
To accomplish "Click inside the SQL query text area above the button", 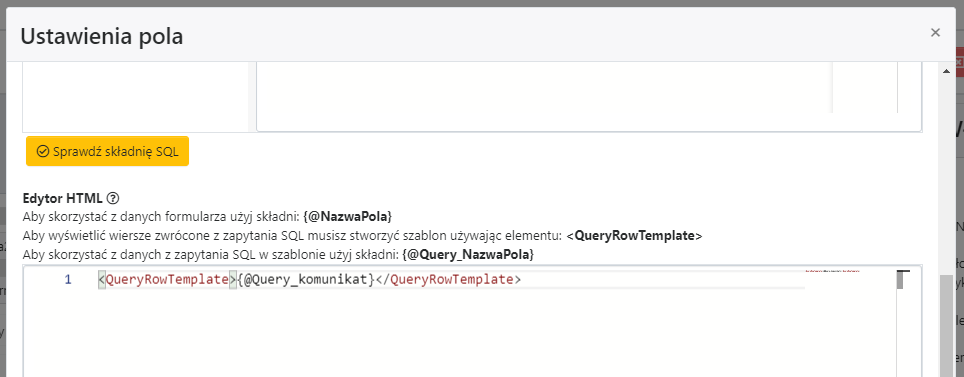I will (x=543, y=95).
